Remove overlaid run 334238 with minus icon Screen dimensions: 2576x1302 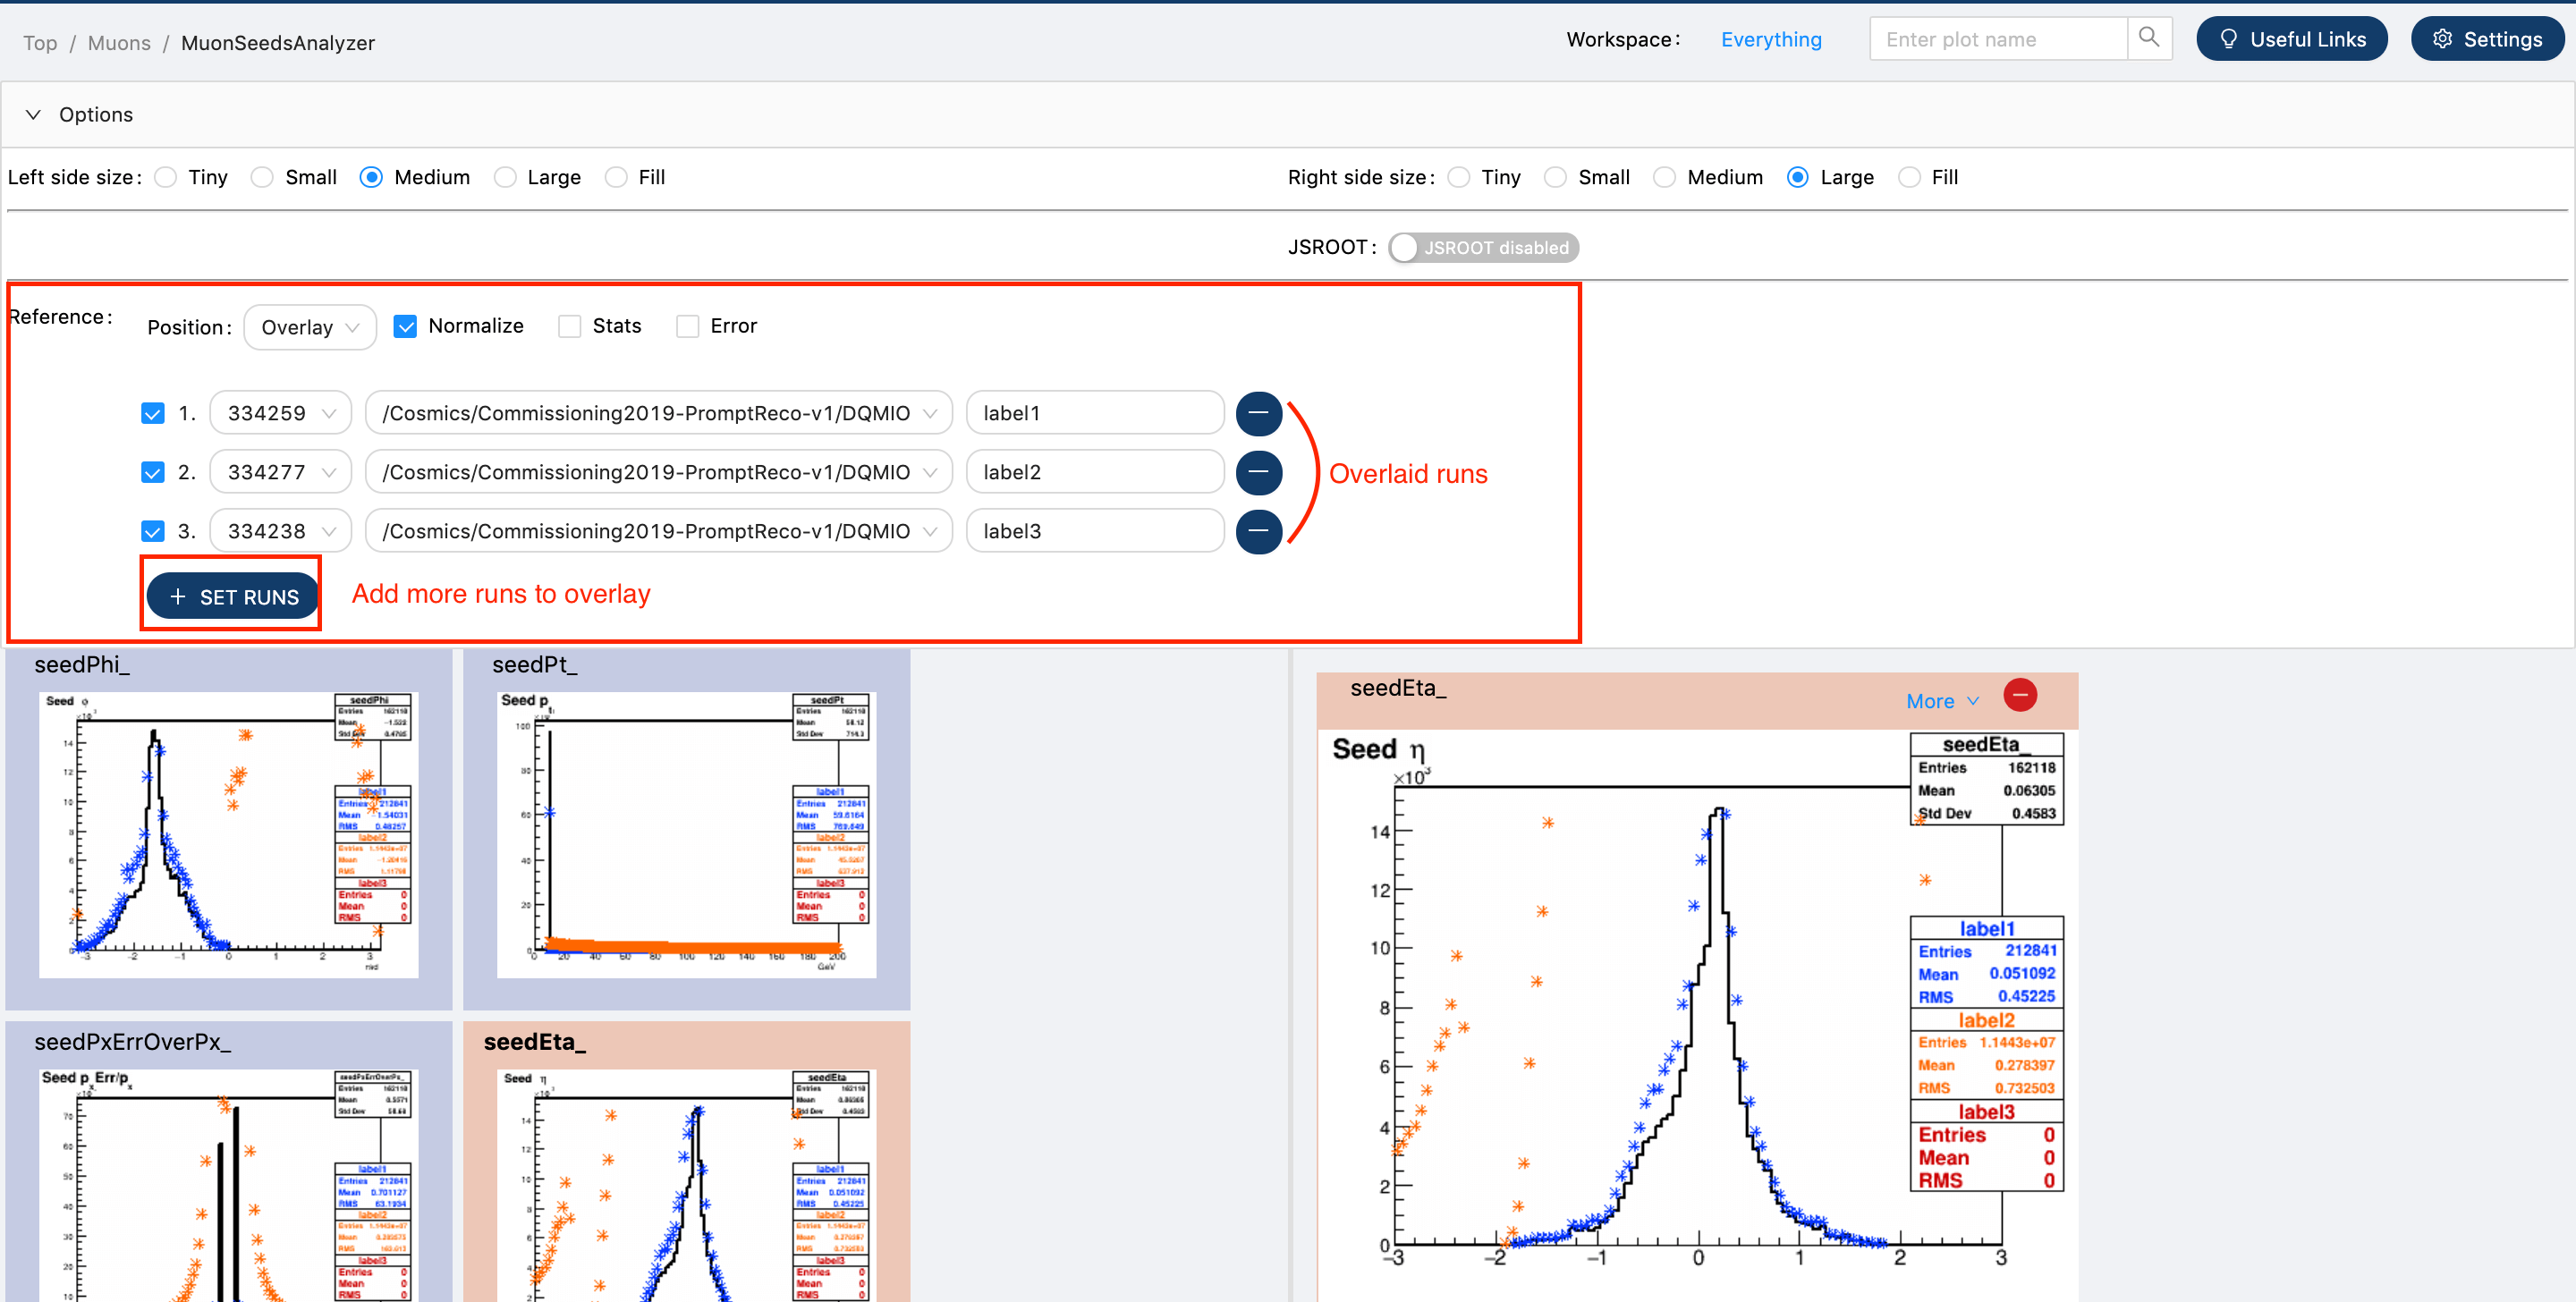click(x=1258, y=531)
